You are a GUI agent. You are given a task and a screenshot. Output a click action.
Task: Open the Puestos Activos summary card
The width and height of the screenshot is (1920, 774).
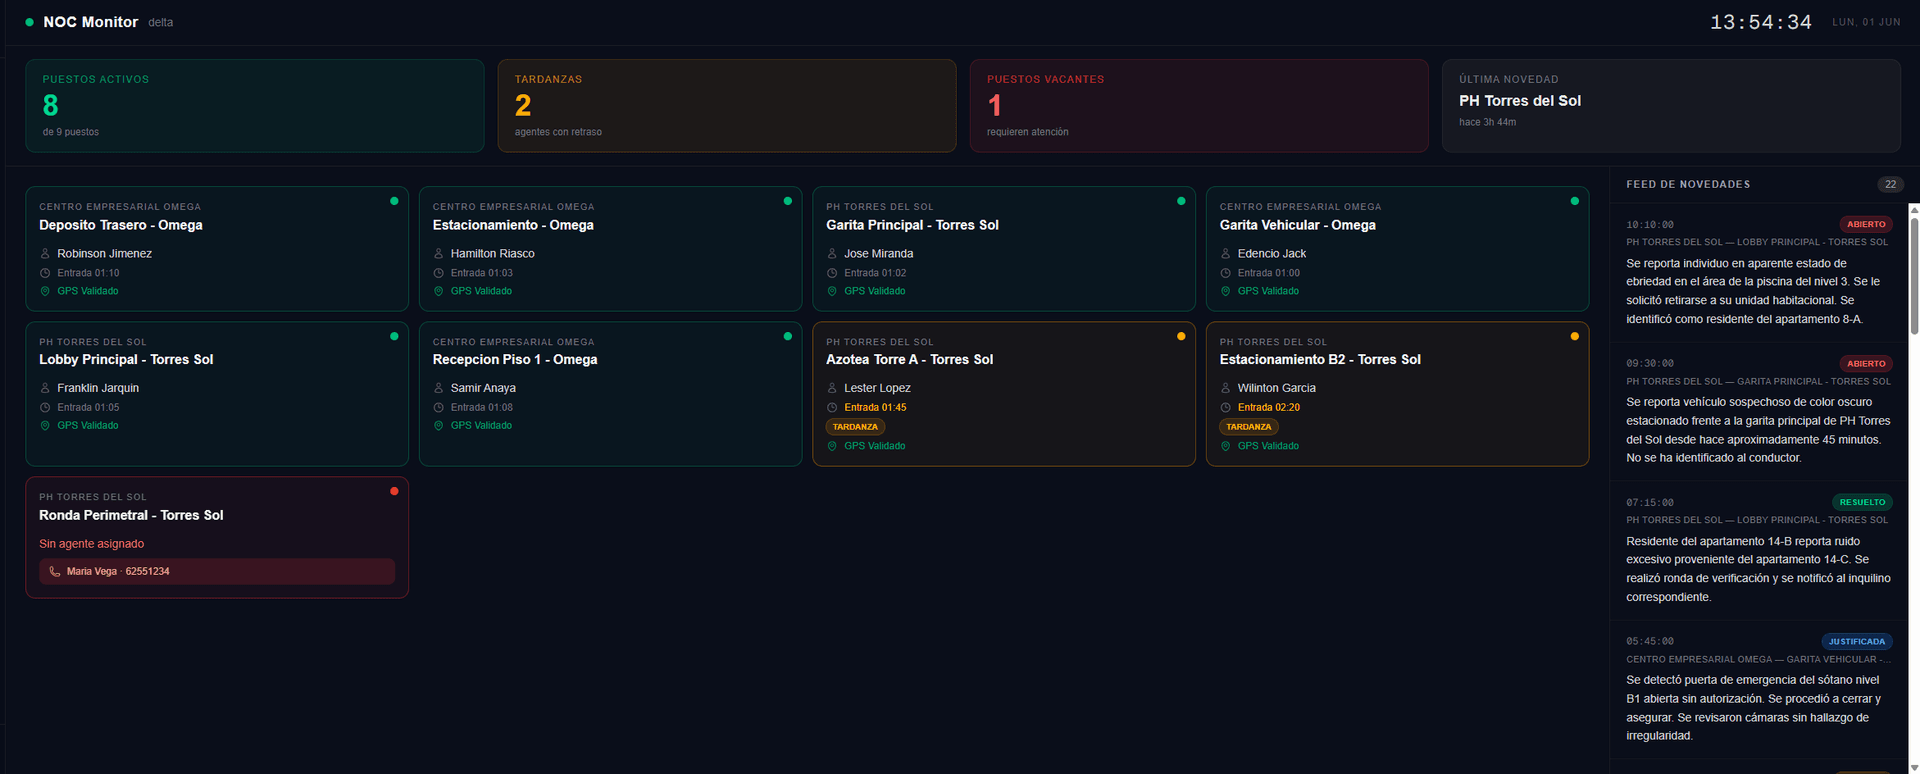click(255, 106)
